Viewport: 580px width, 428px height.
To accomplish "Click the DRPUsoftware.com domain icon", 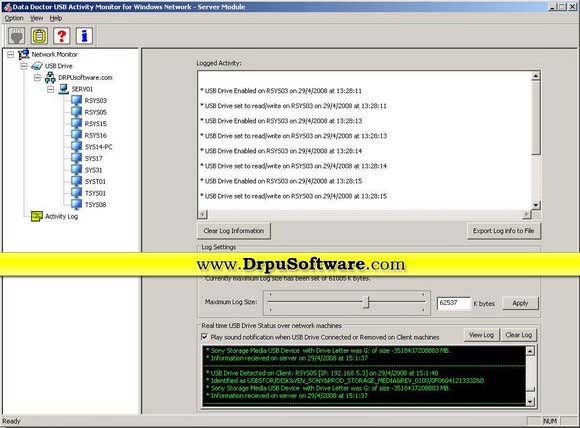I will 50,78.
